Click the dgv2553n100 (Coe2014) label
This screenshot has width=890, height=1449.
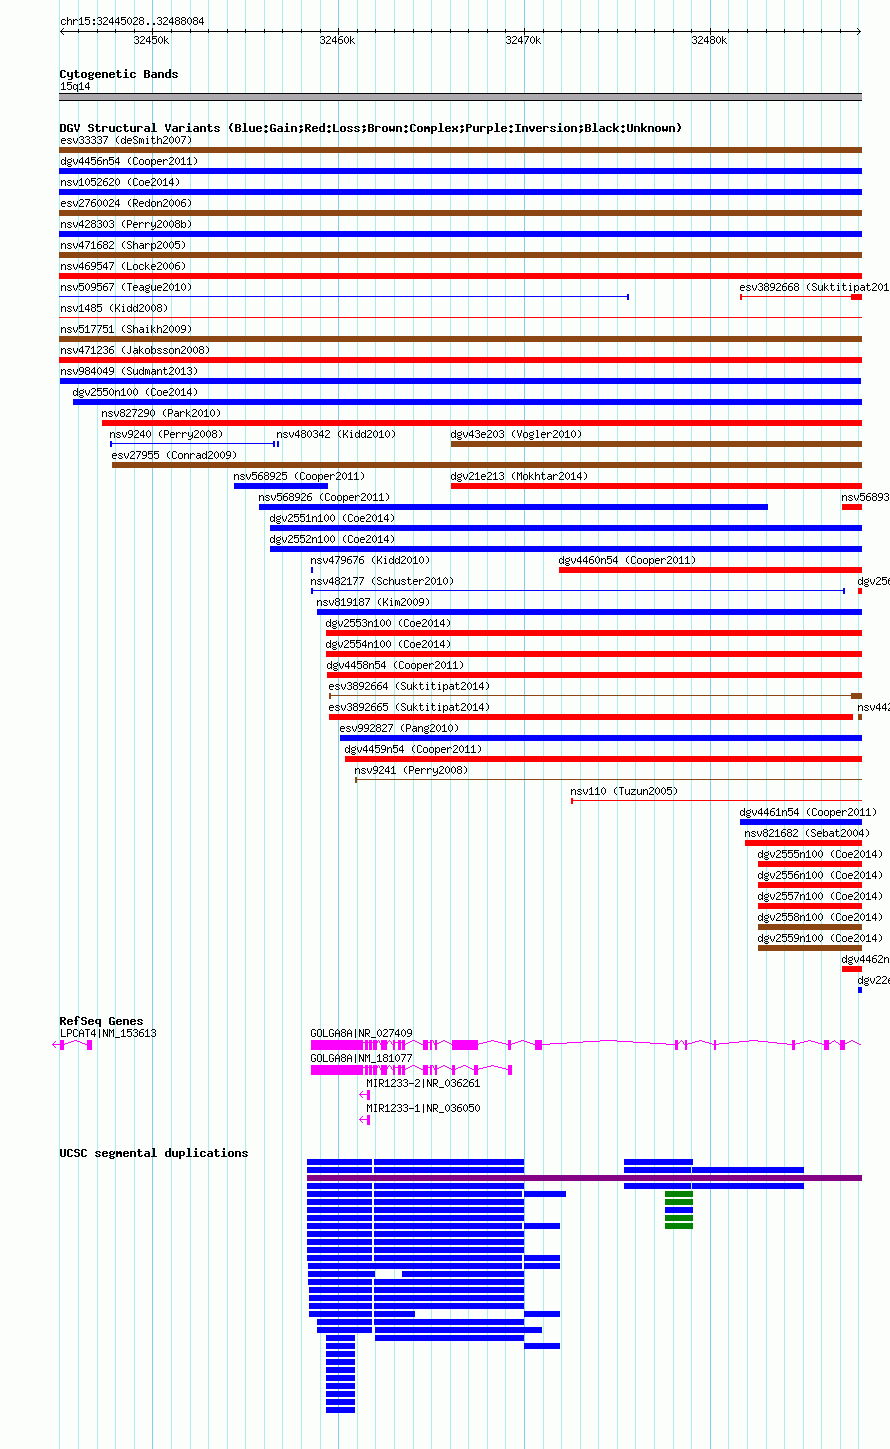click(388, 623)
